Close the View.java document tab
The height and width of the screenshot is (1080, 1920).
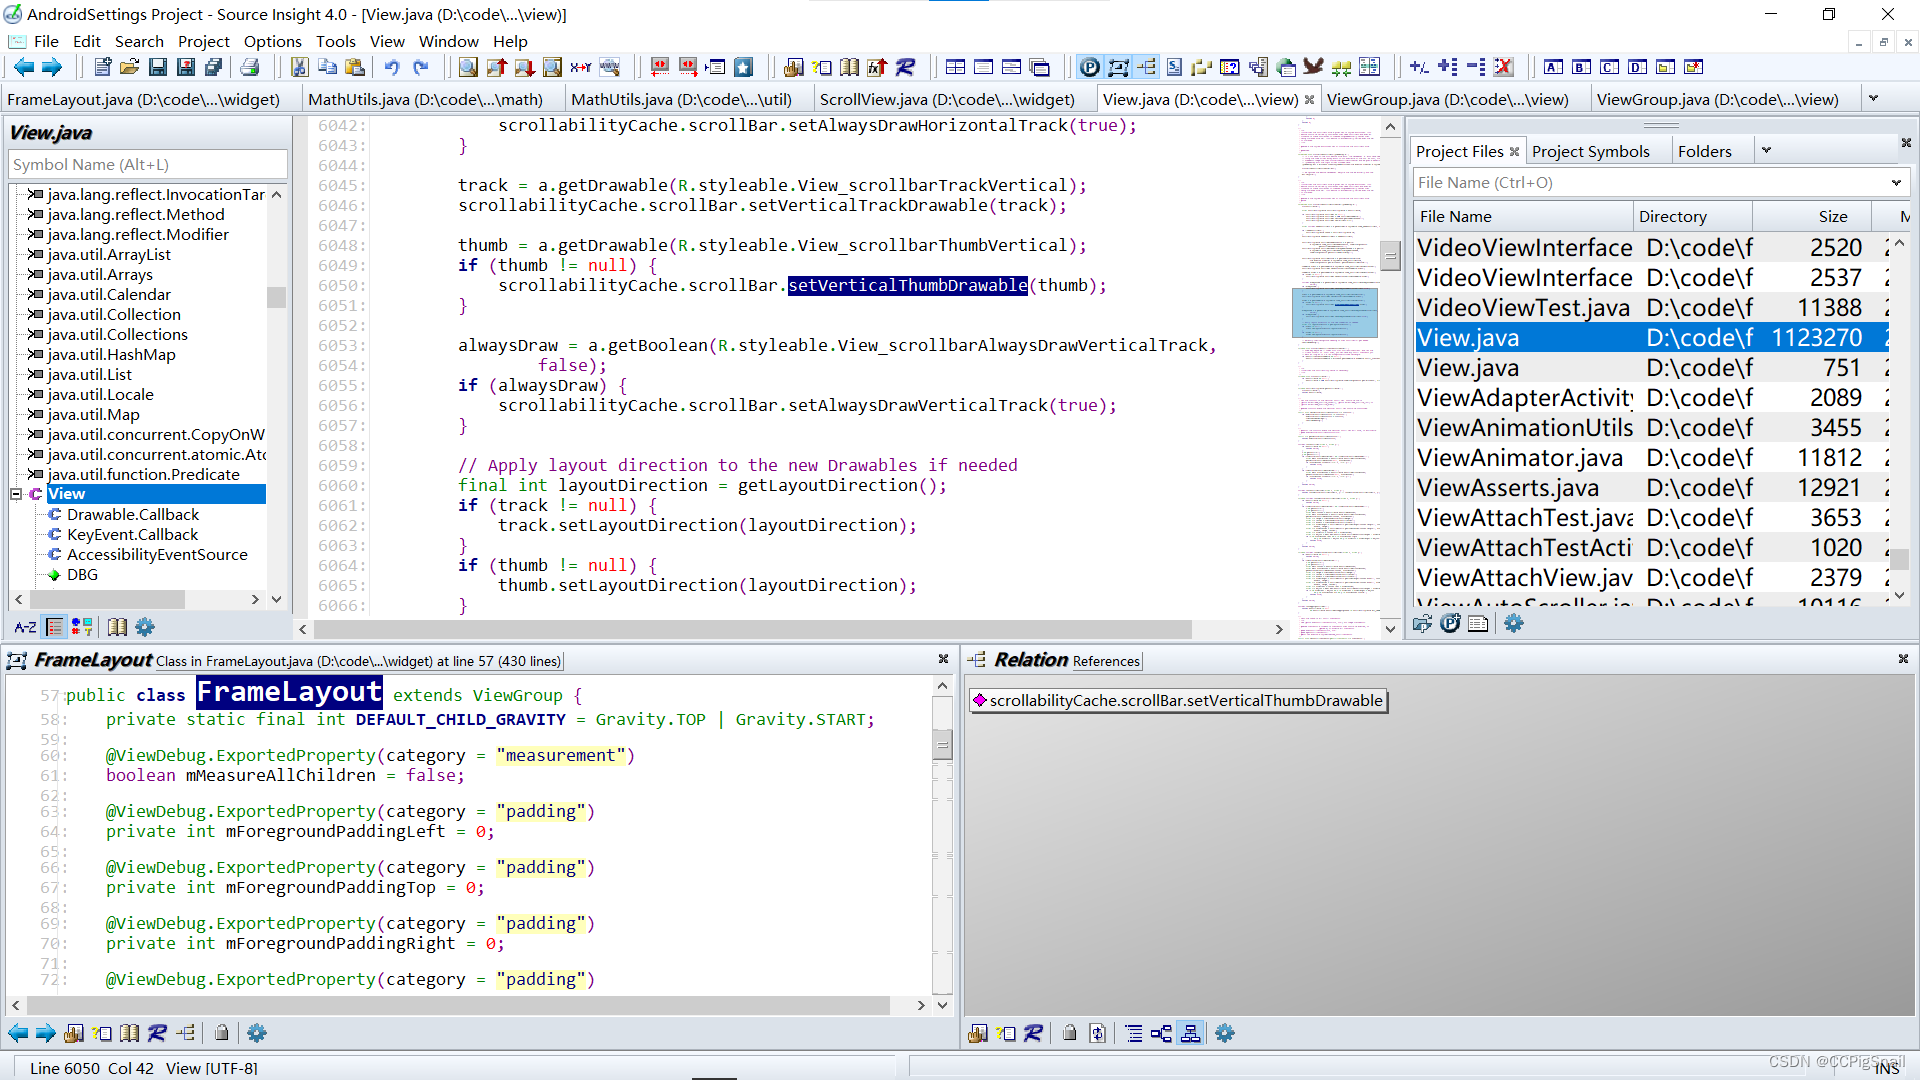click(1309, 99)
